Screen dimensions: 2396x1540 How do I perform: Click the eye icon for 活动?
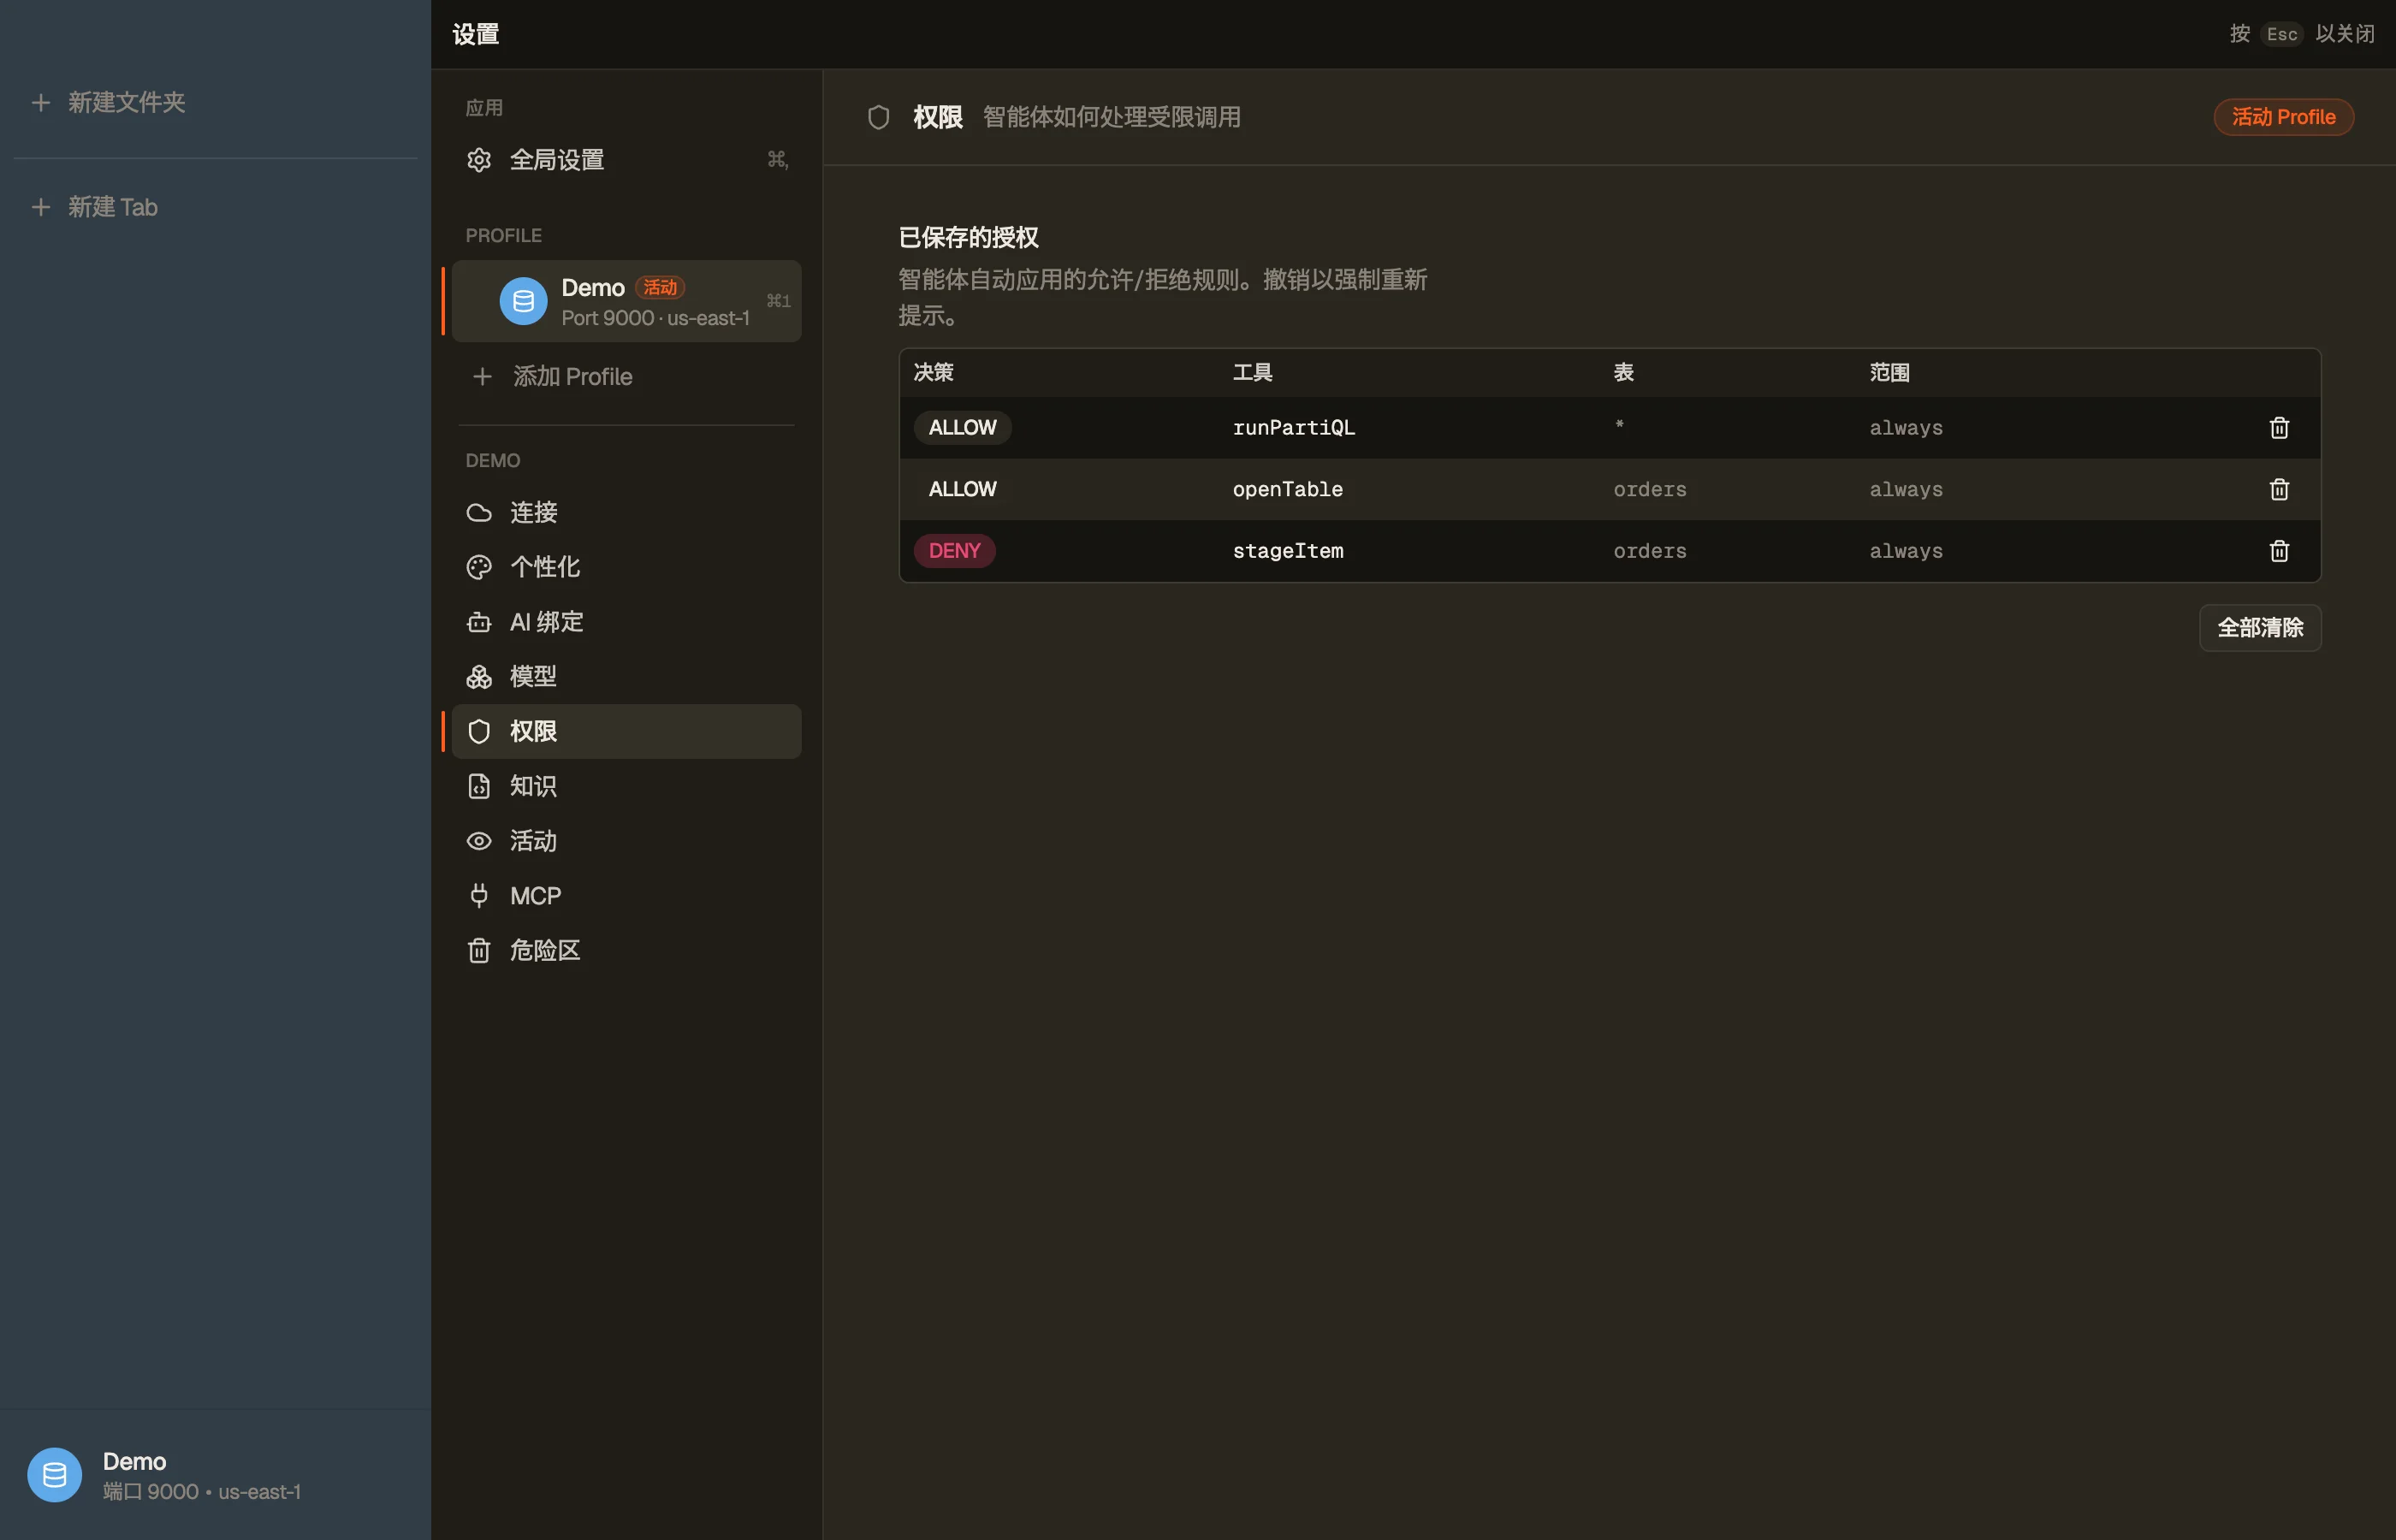click(x=479, y=841)
